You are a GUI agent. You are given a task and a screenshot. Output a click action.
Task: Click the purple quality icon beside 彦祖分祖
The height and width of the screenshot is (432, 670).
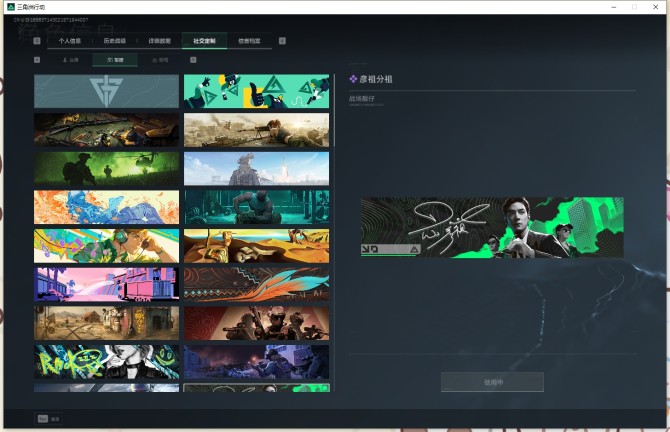353,79
